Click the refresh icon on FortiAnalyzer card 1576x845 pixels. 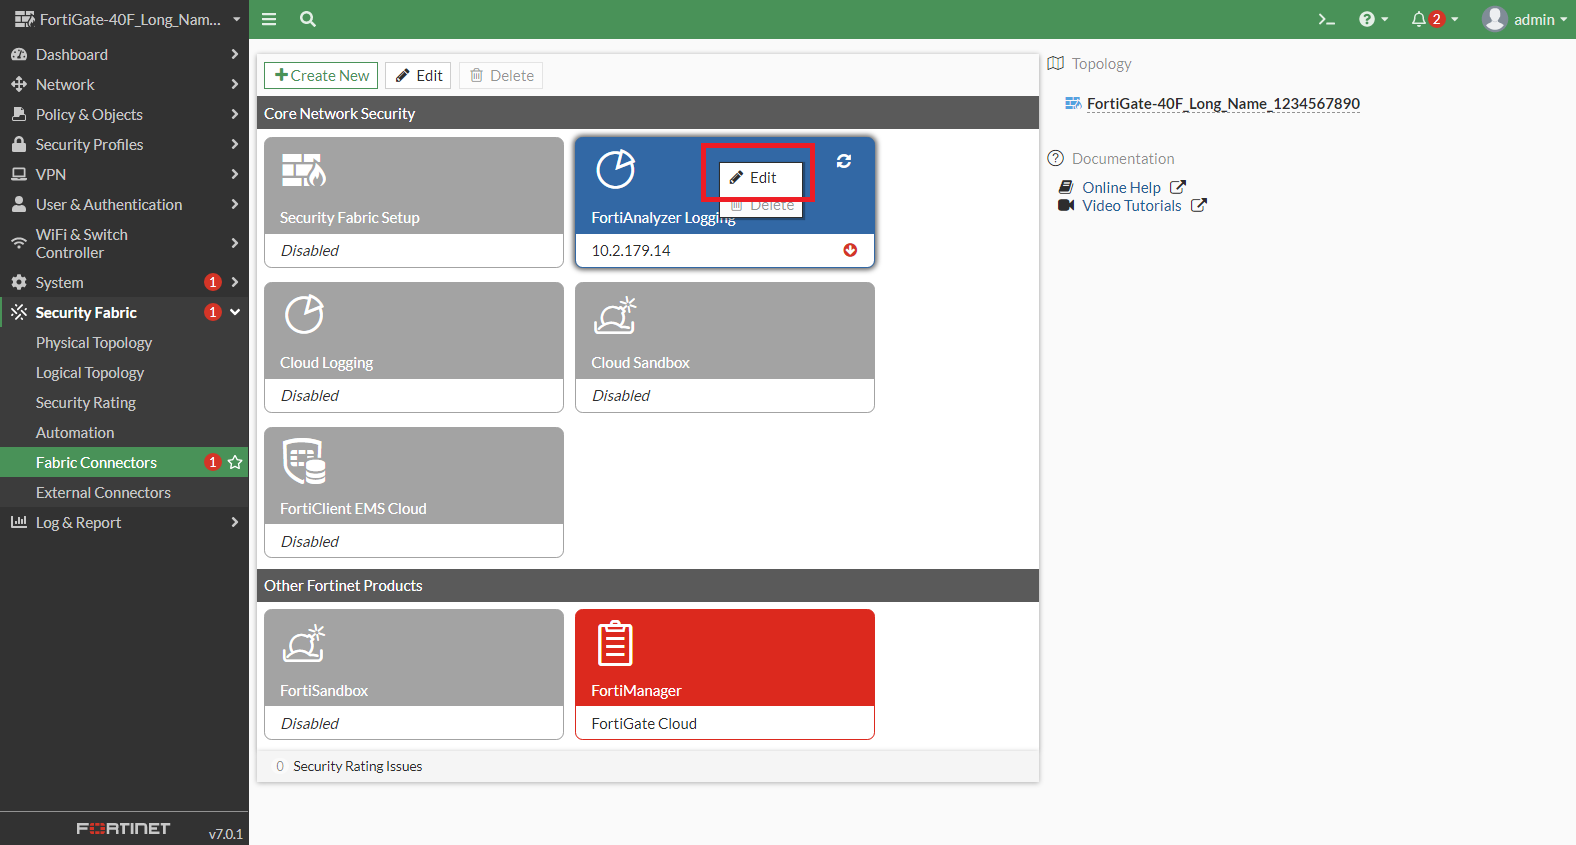point(844,161)
